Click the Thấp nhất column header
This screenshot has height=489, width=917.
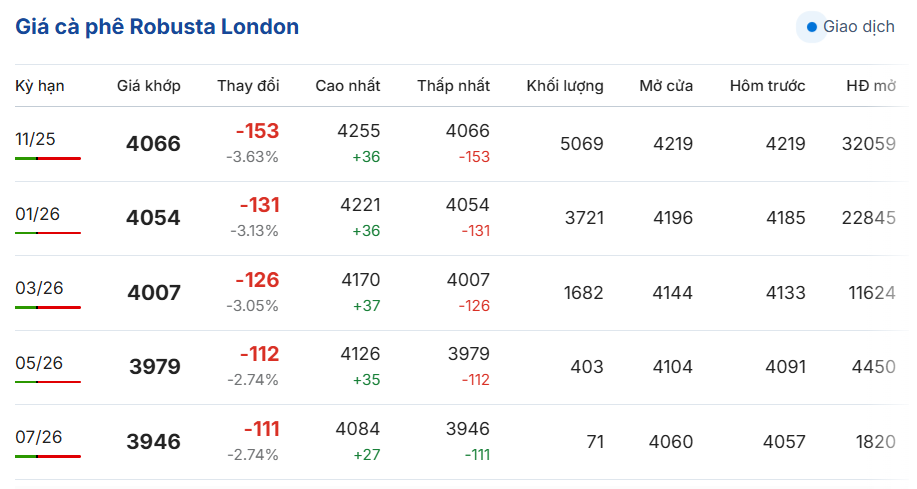(x=453, y=86)
